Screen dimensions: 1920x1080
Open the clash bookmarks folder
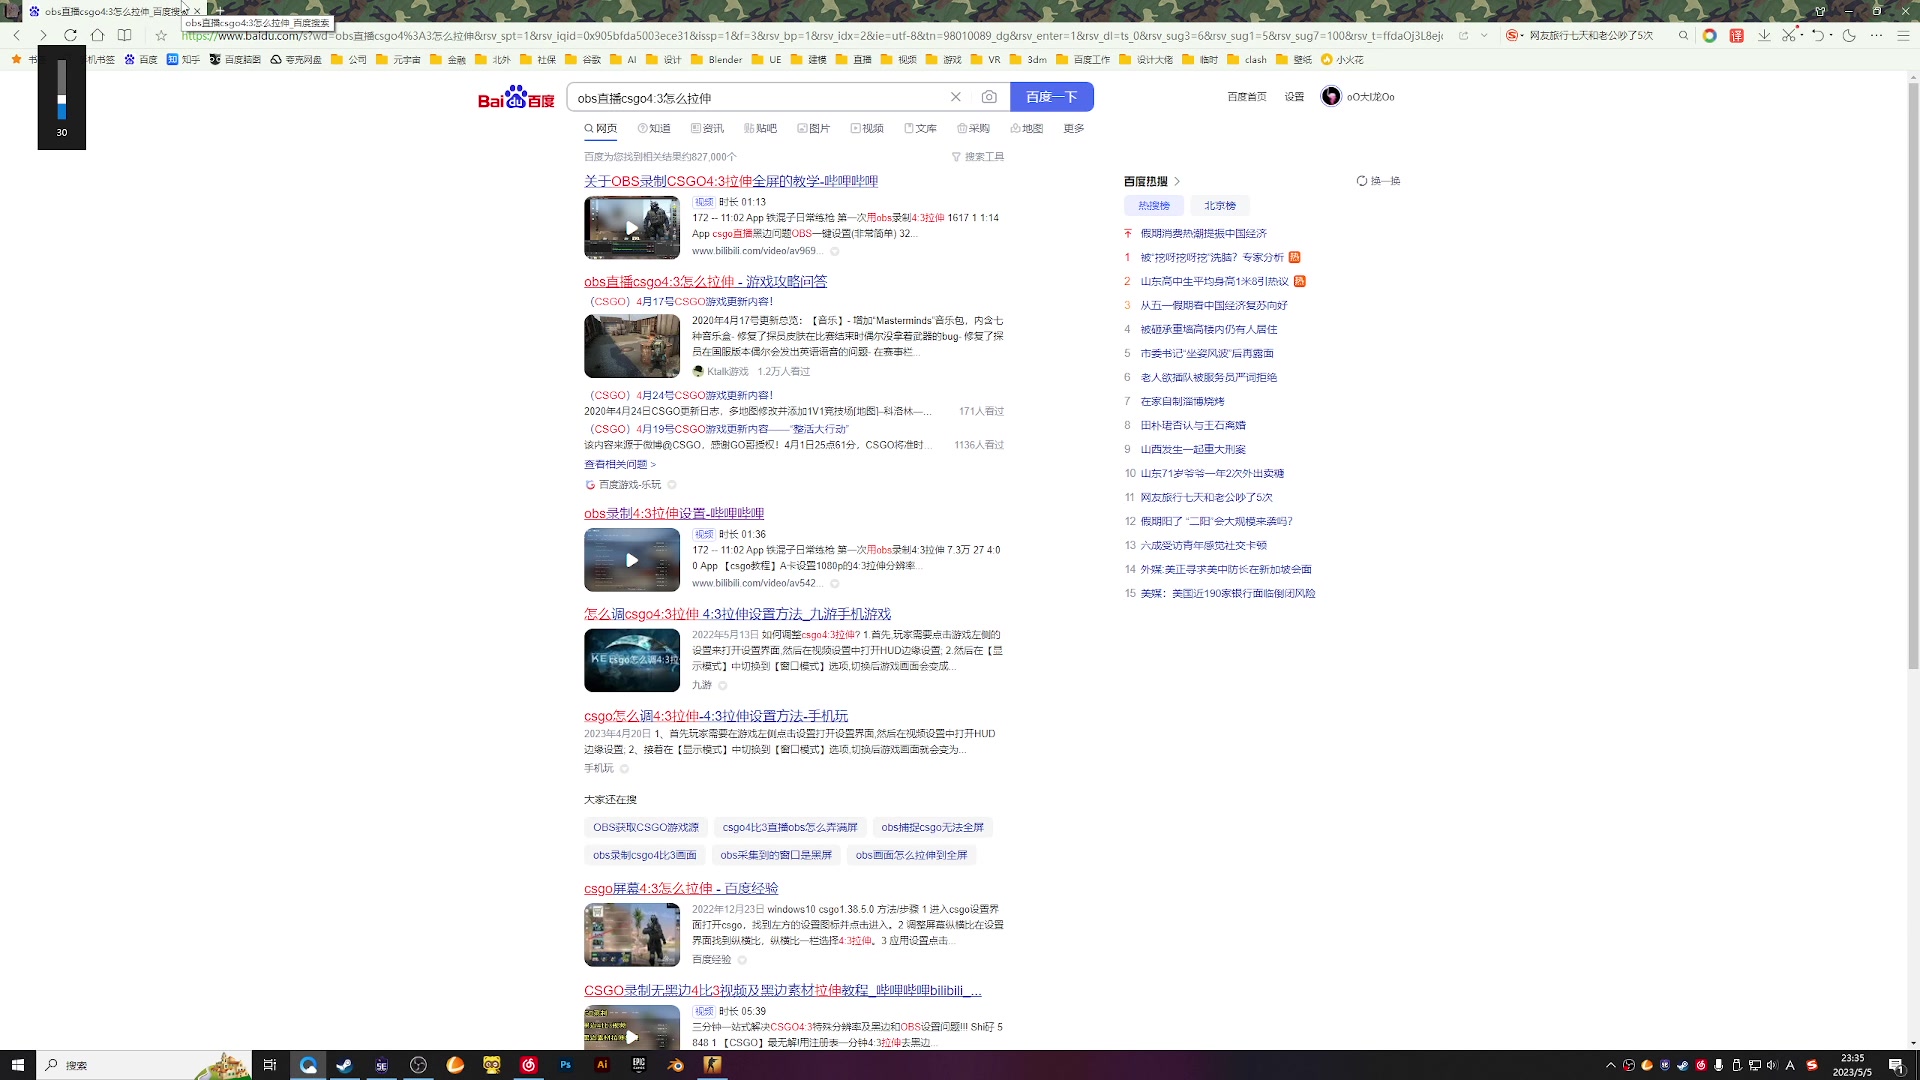(x=1247, y=59)
